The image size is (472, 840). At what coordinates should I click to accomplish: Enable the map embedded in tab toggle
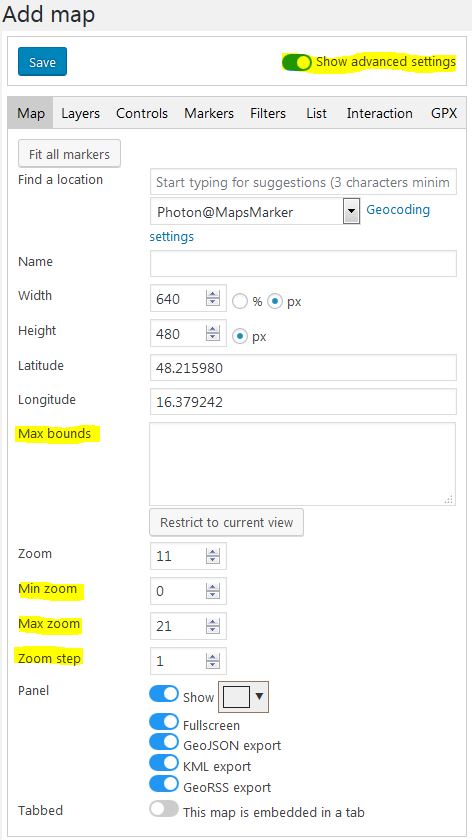pos(163,808)
